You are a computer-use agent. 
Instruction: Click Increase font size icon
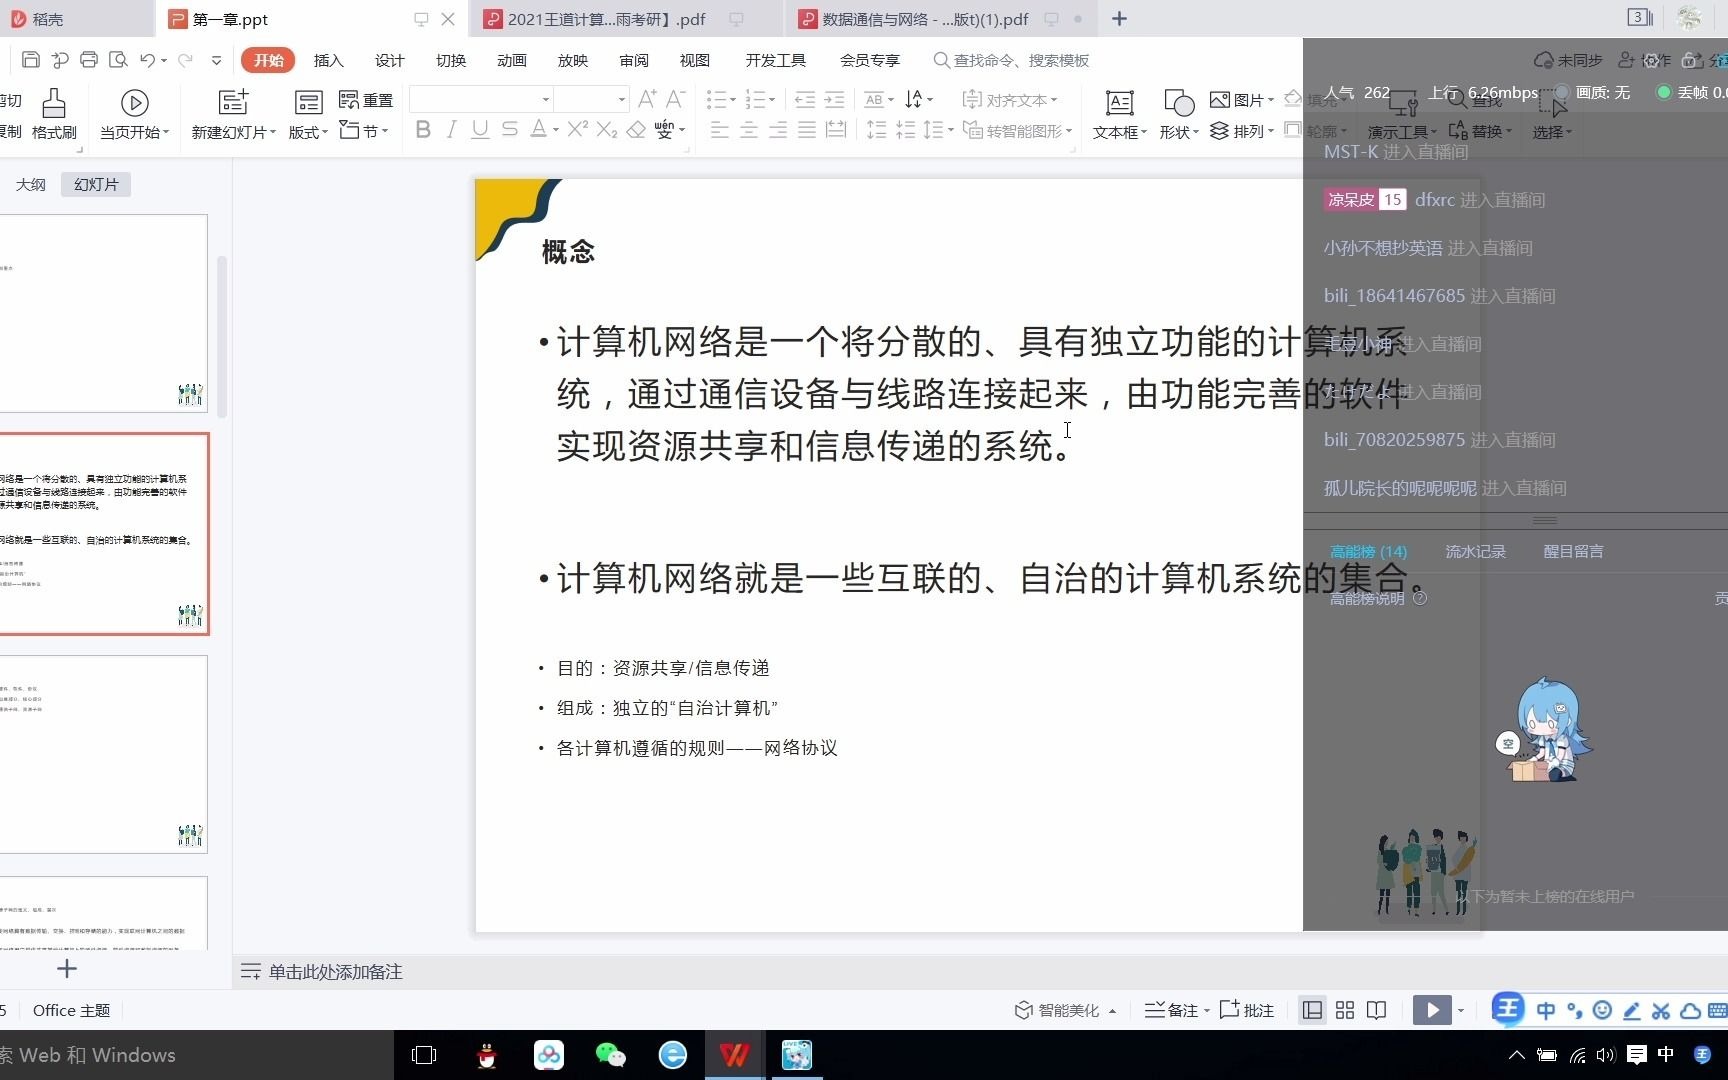coord(647,99)
